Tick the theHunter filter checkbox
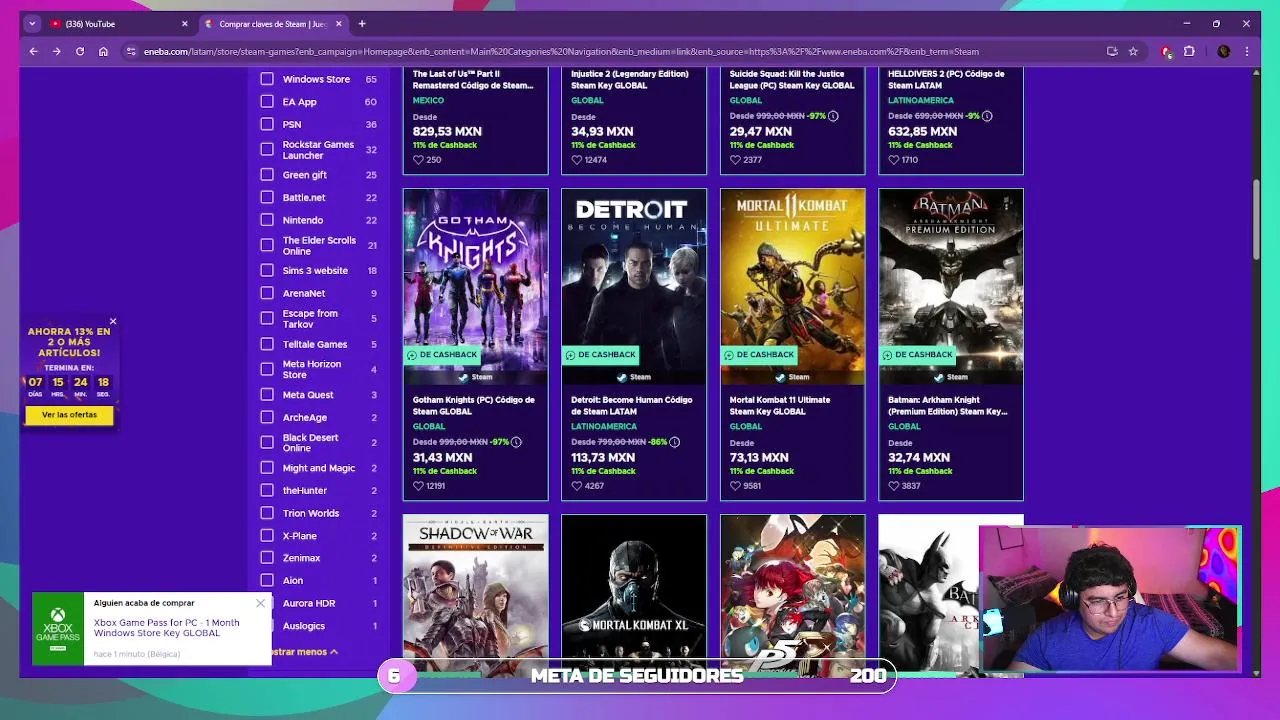The image size is (1280, 720). point(267,490)
